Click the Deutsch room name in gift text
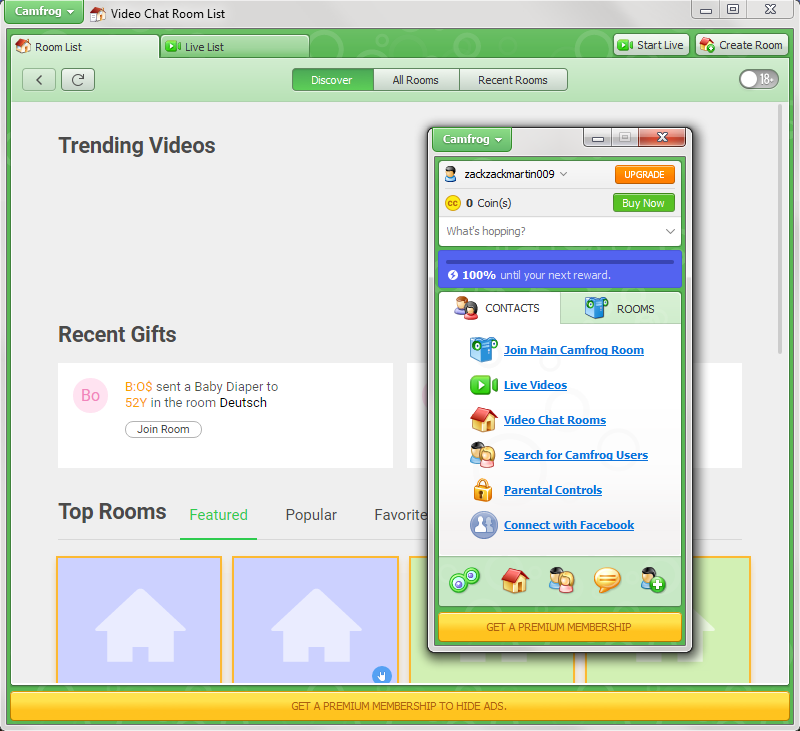 [243, 403]
